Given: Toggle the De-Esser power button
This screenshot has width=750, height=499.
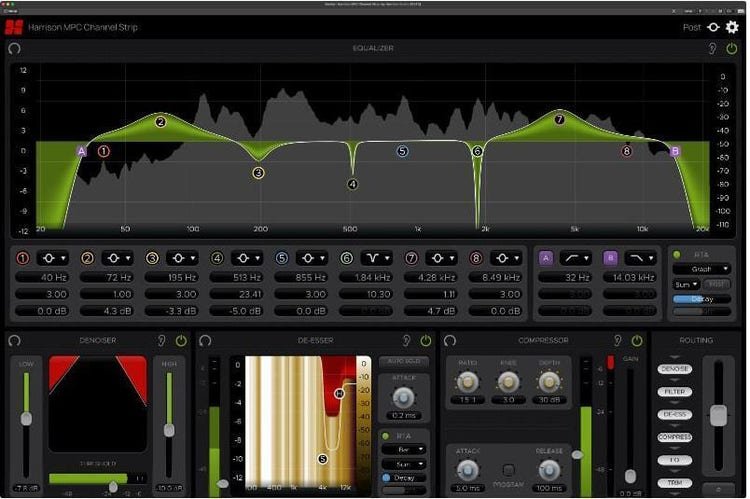Looking at the screenshot, I should [x=425, y=340].
